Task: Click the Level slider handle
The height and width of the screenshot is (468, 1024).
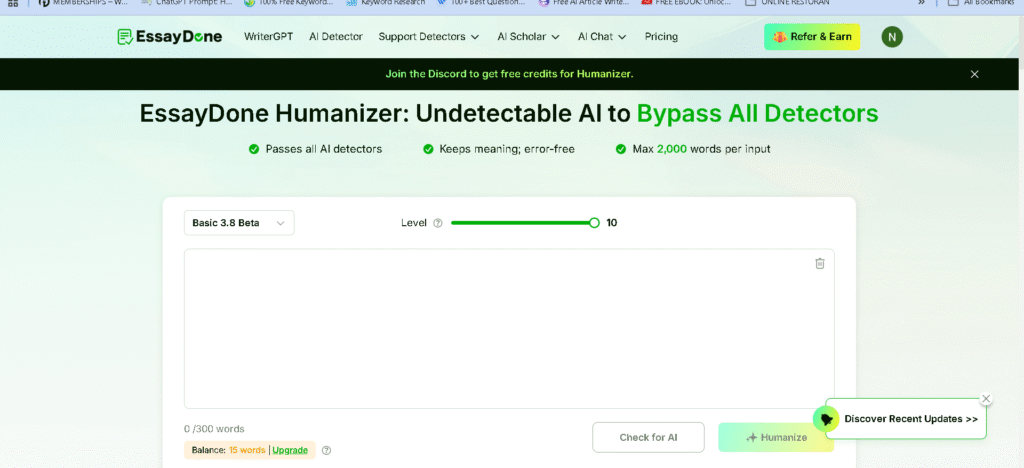Action: coord(594,223)
